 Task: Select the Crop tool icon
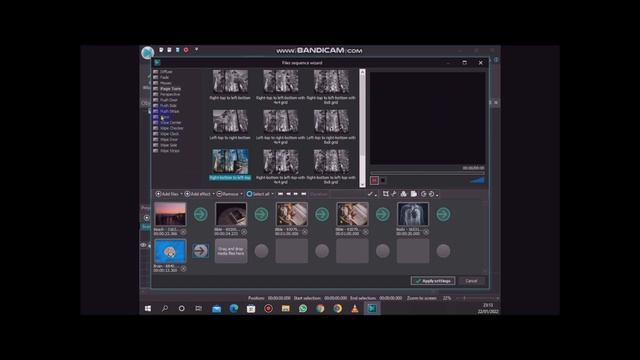point(386,194)
